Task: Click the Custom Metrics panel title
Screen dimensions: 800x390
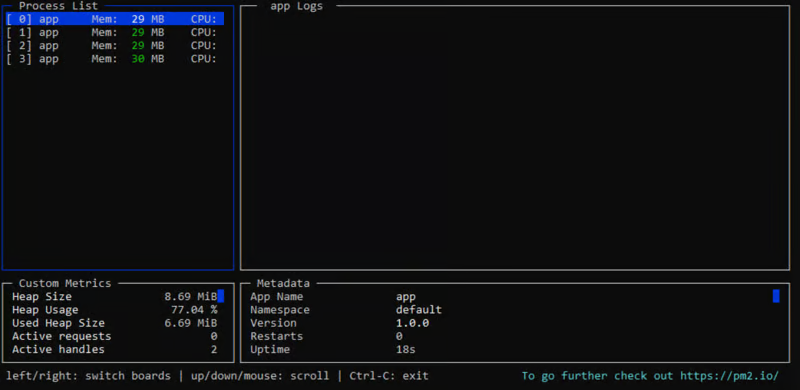Action: [x=65, y=283]
